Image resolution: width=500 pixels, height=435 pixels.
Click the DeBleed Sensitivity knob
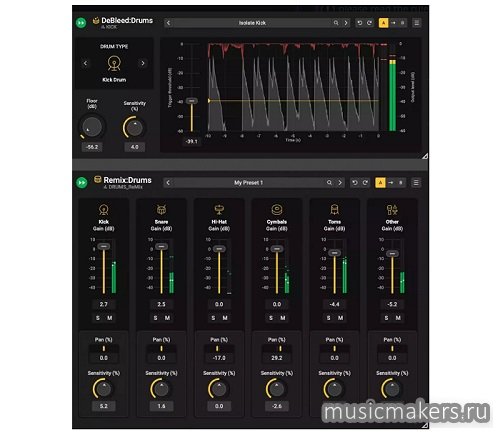pyautogui.click(x=134, y=127)
